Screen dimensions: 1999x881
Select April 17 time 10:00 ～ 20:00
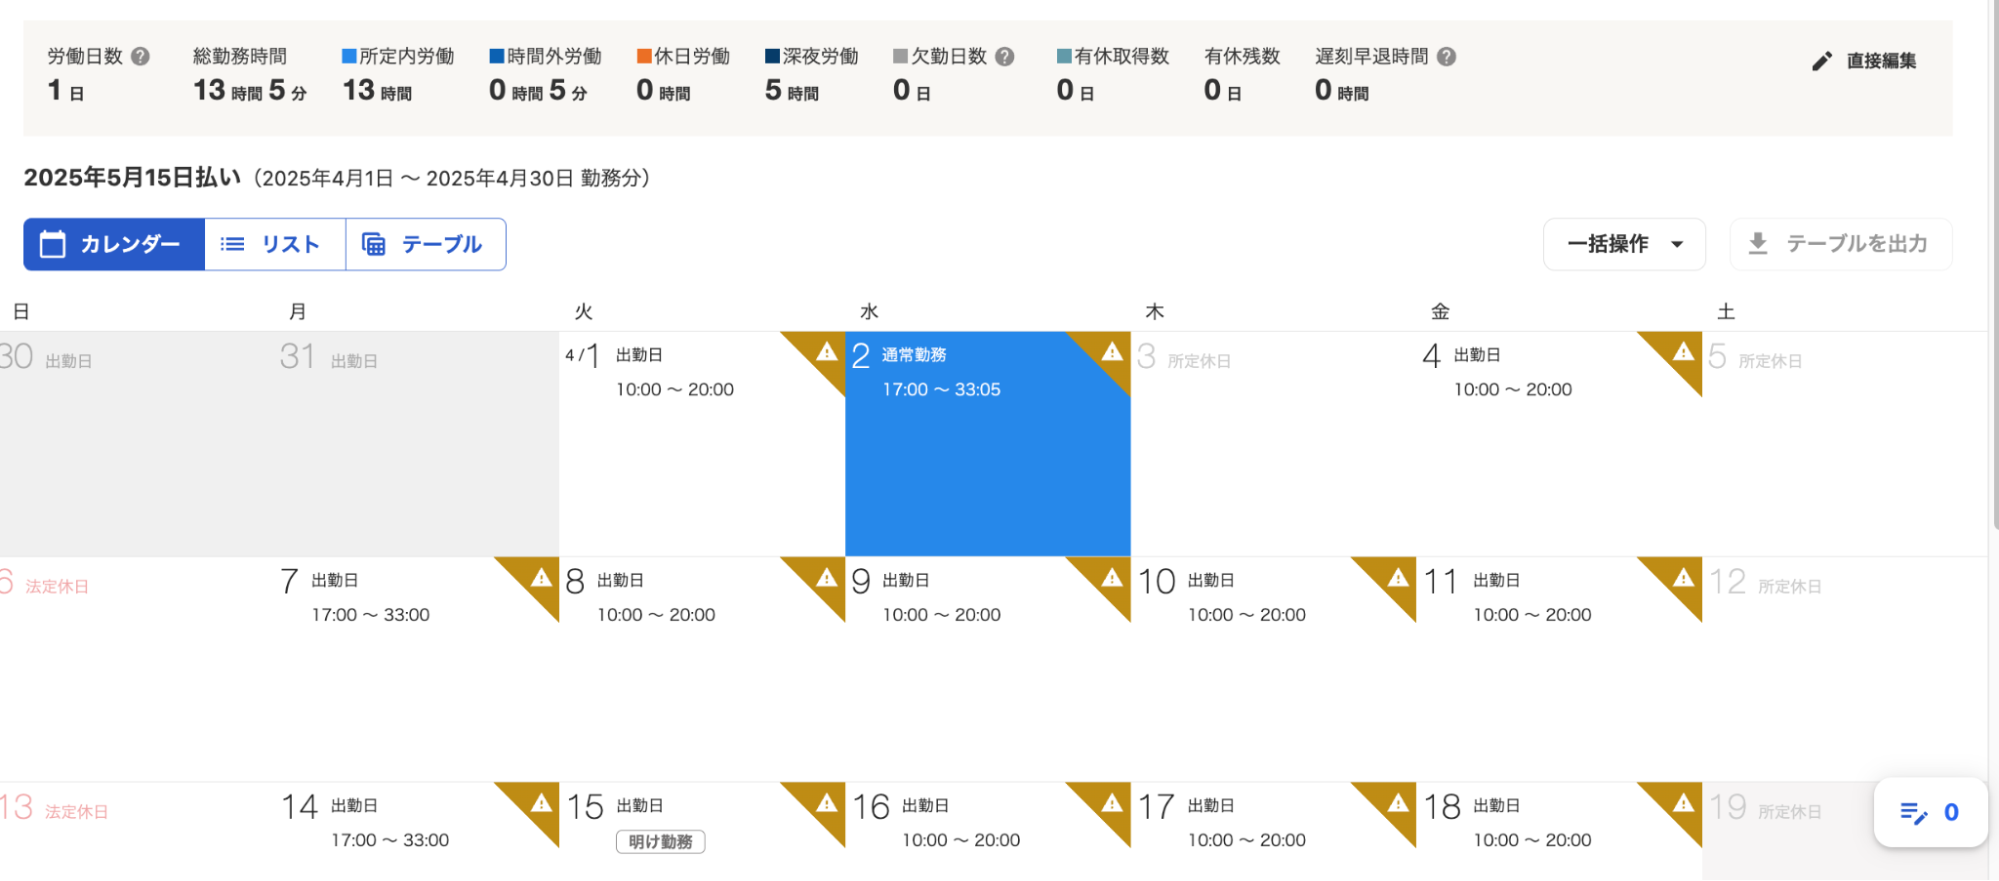point(1247,840)
